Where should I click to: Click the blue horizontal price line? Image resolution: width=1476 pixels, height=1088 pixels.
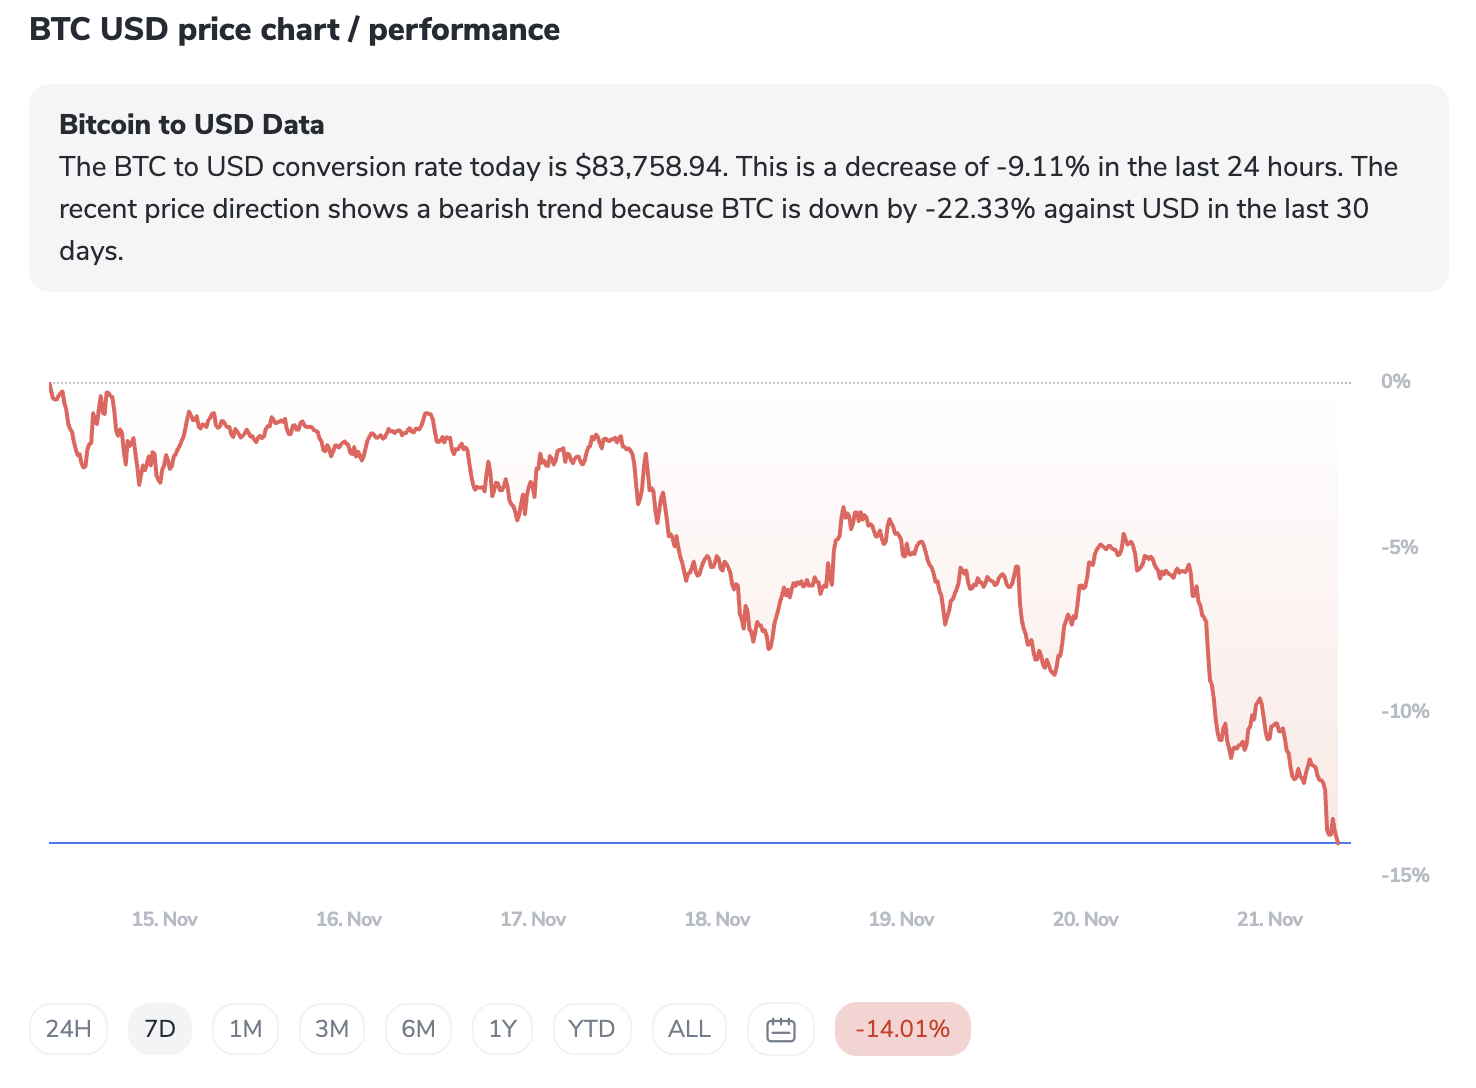600,843
